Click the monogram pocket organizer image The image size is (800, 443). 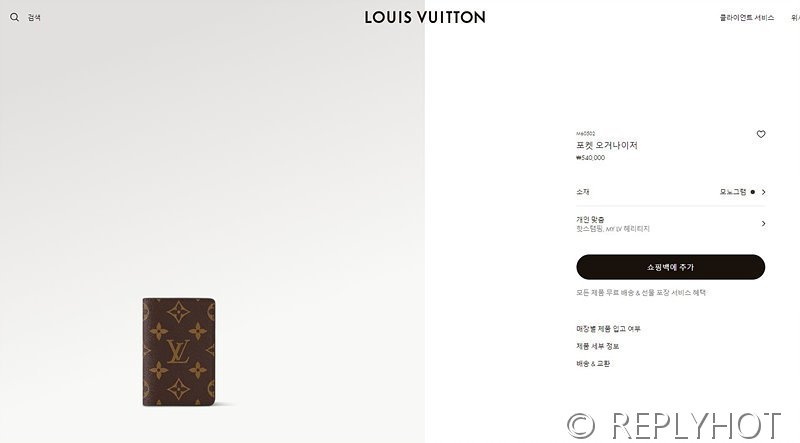179,352
